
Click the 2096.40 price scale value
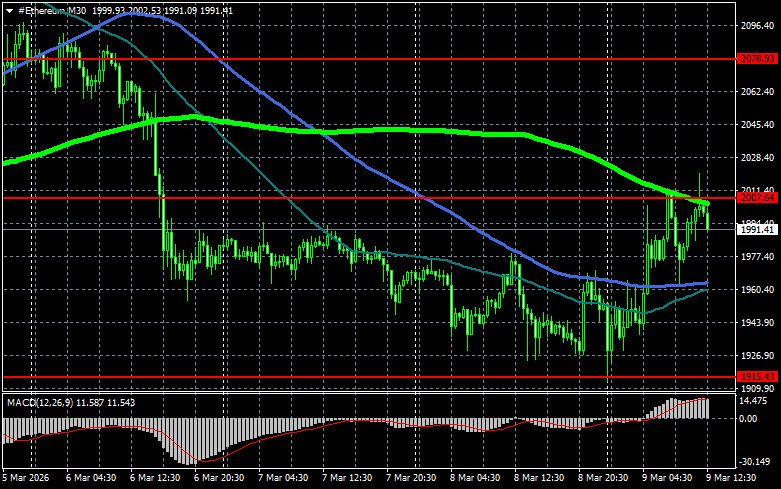(758, 26)
